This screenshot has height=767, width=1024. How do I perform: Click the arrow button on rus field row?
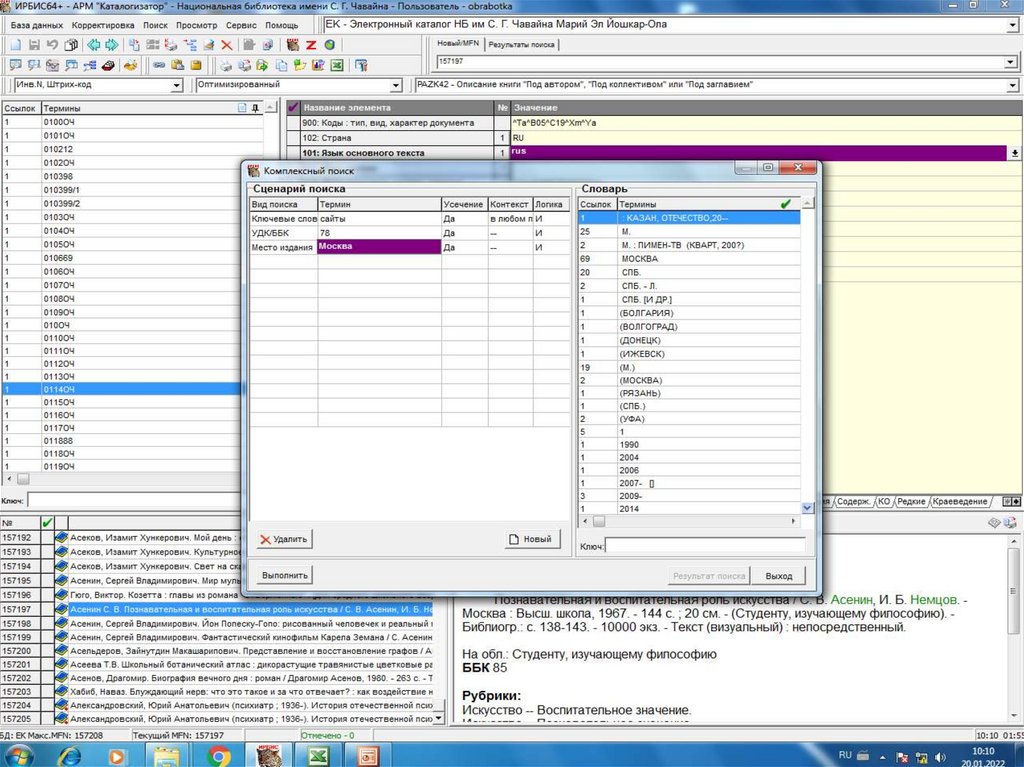tap(1015, 153)
